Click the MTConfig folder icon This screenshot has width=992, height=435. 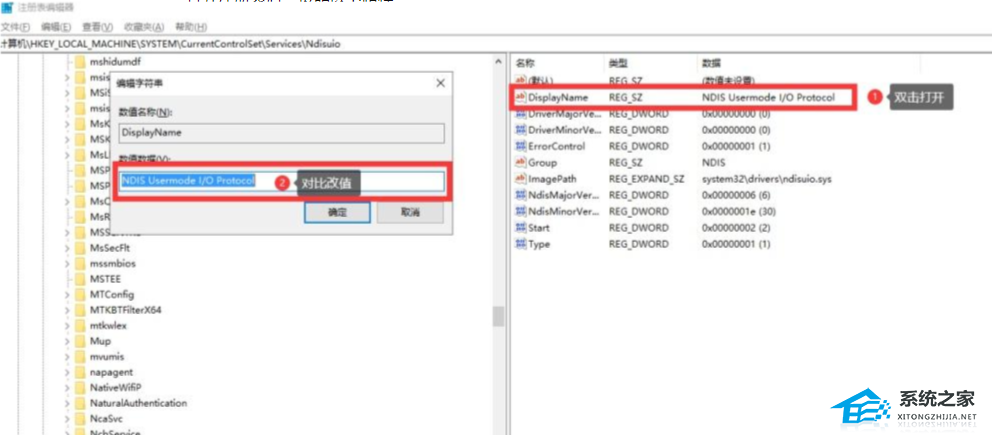pyautogui.click(x=79, y=295)
